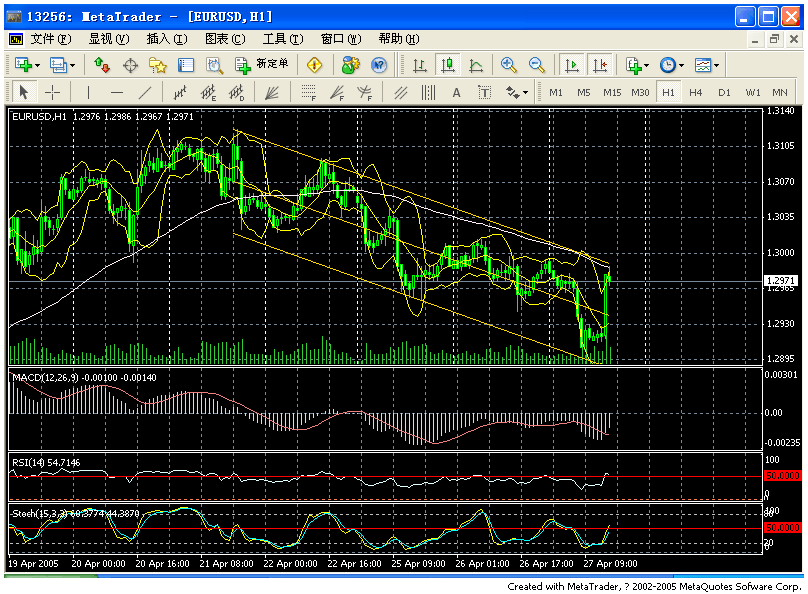The image size is (808, 594).
Task: Expand the Indicators dropdown arrow
Action: click(646, 65)
